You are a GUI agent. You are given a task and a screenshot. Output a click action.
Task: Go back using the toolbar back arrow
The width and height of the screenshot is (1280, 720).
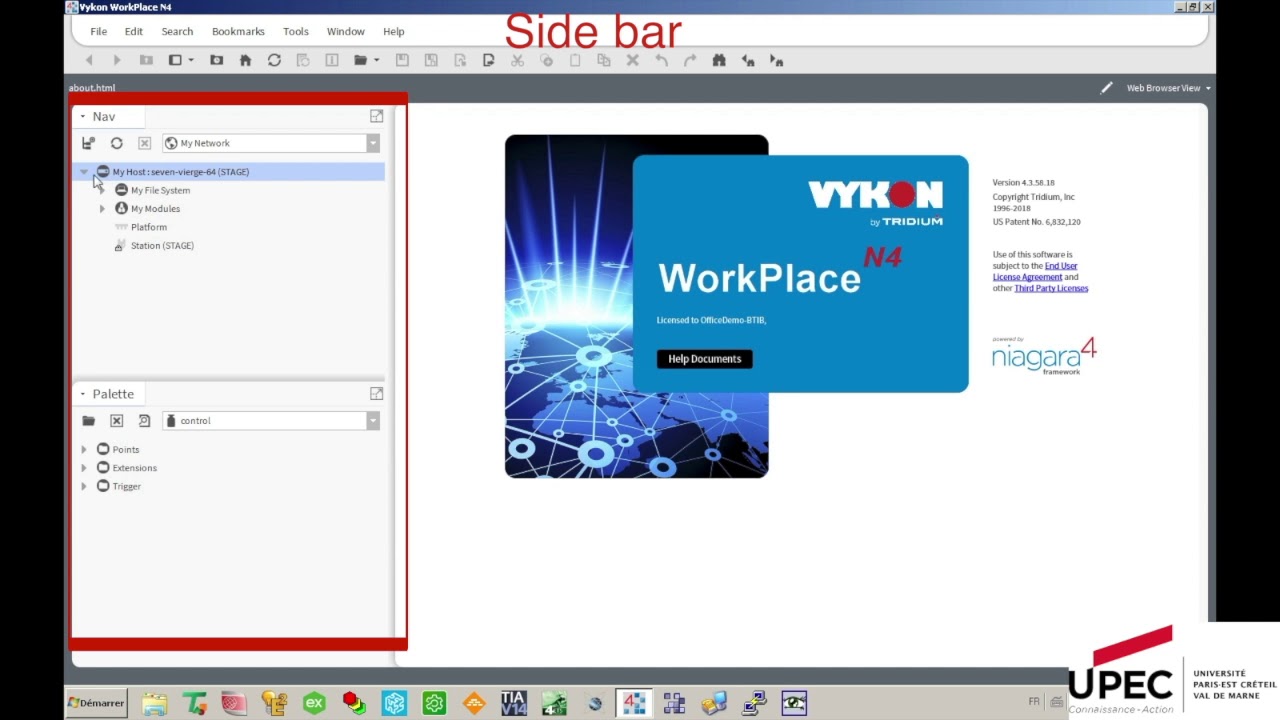click(88, 61)
